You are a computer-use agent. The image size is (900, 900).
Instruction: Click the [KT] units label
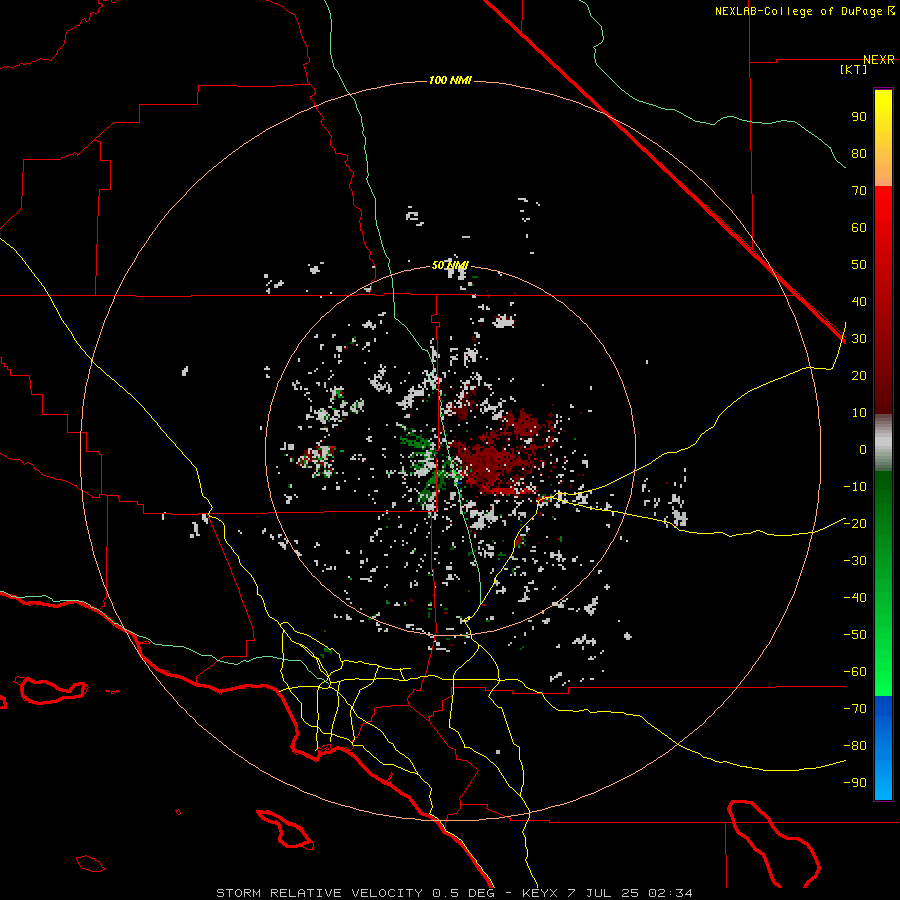pyautogui.click(x=854, y=69)
